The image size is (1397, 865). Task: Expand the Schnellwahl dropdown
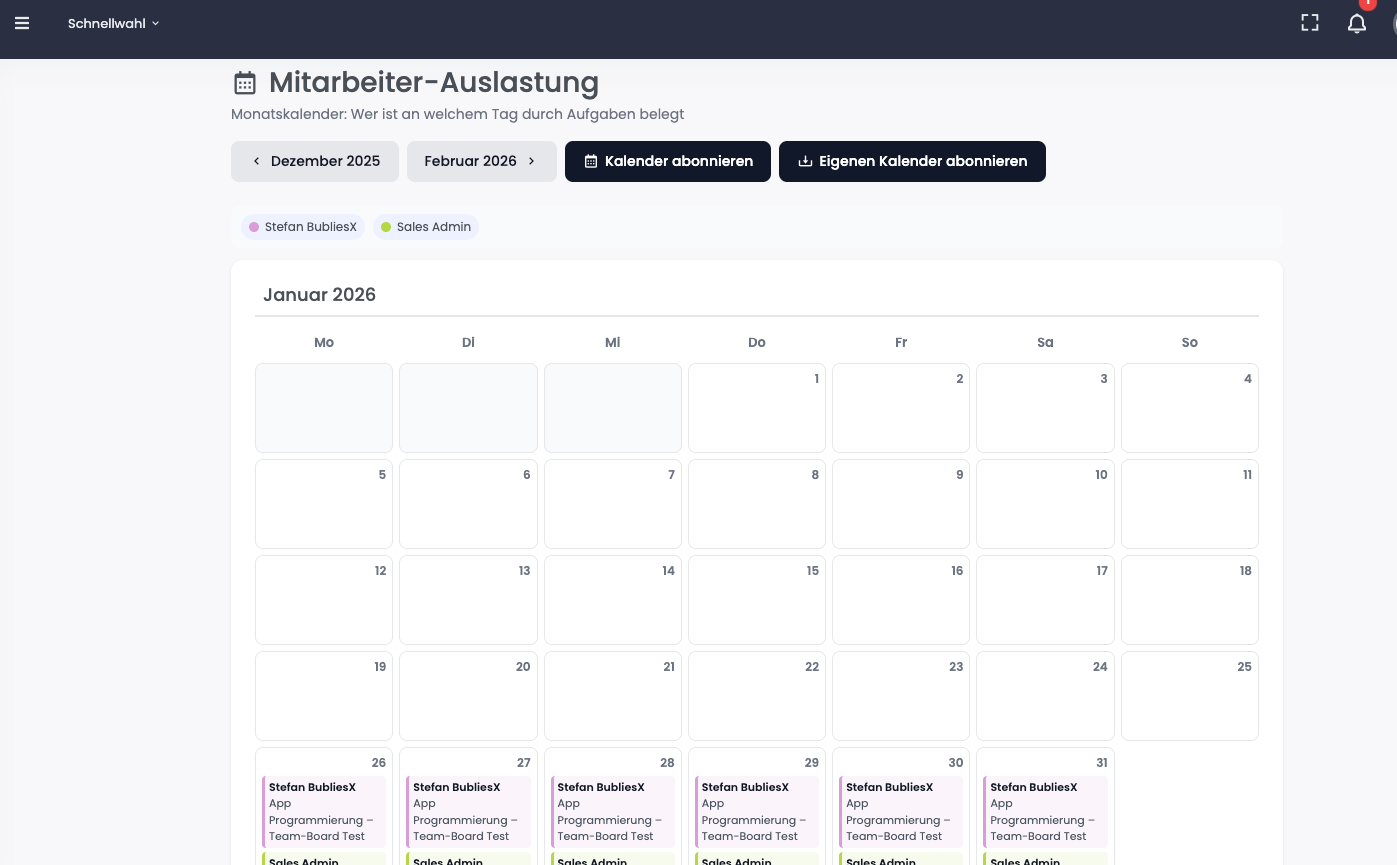coord(113,23)
